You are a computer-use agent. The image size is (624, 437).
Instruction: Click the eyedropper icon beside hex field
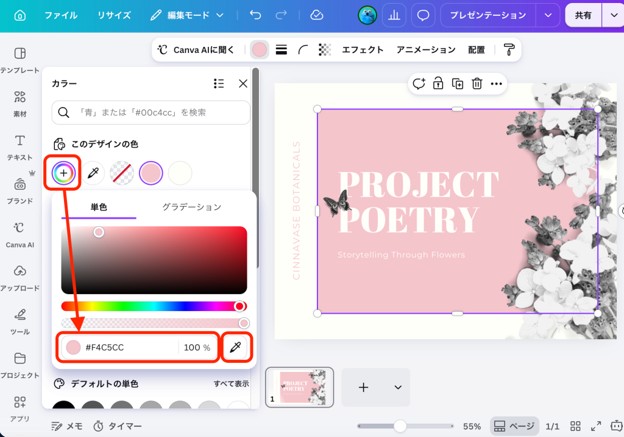[x=236, y=347]
